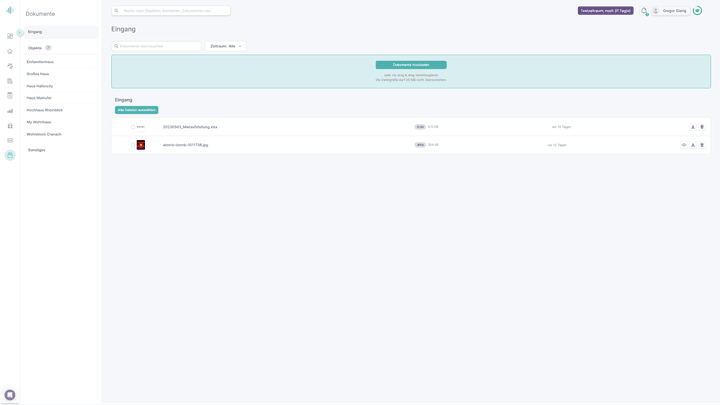Click the Dokumente durchsuchen search field

tap(157, 46)
